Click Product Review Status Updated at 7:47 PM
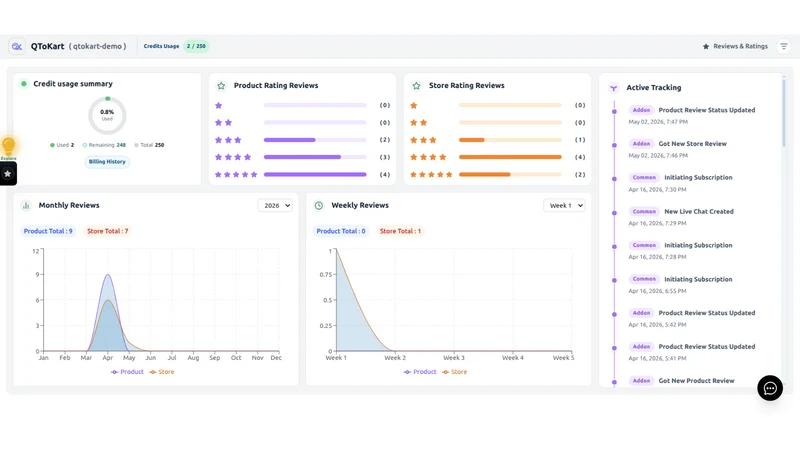This screenshot has height=450, width=800. coord(707,110)
